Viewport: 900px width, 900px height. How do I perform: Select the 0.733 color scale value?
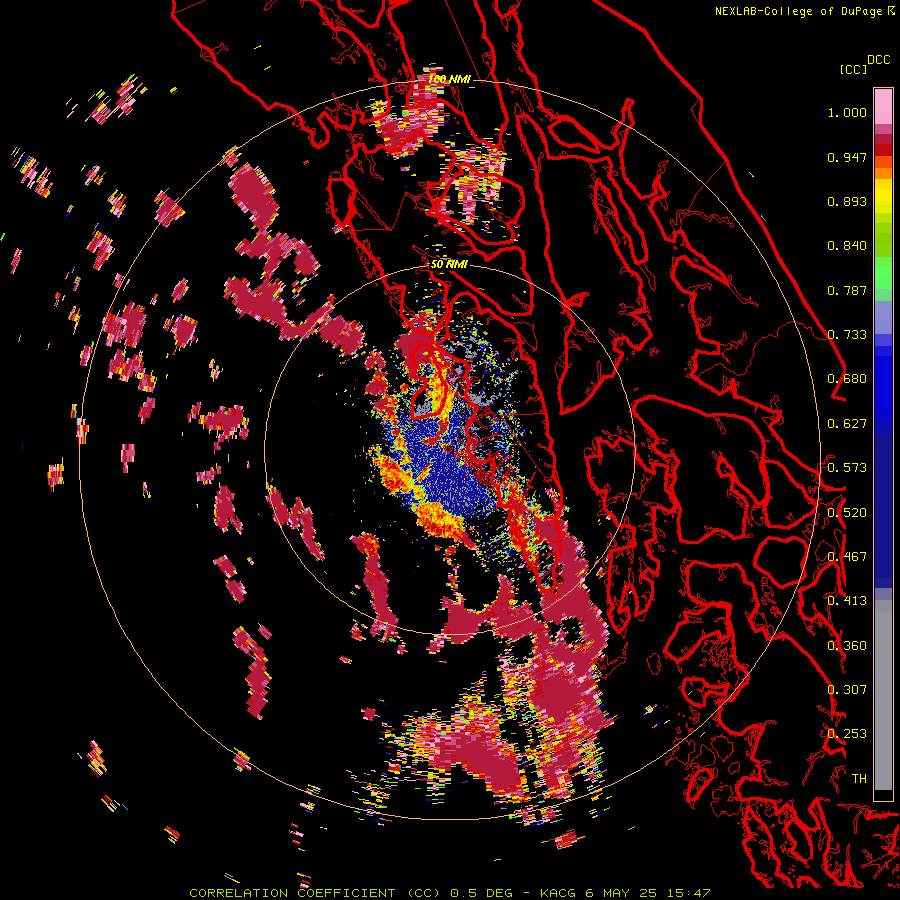point(847,335)
